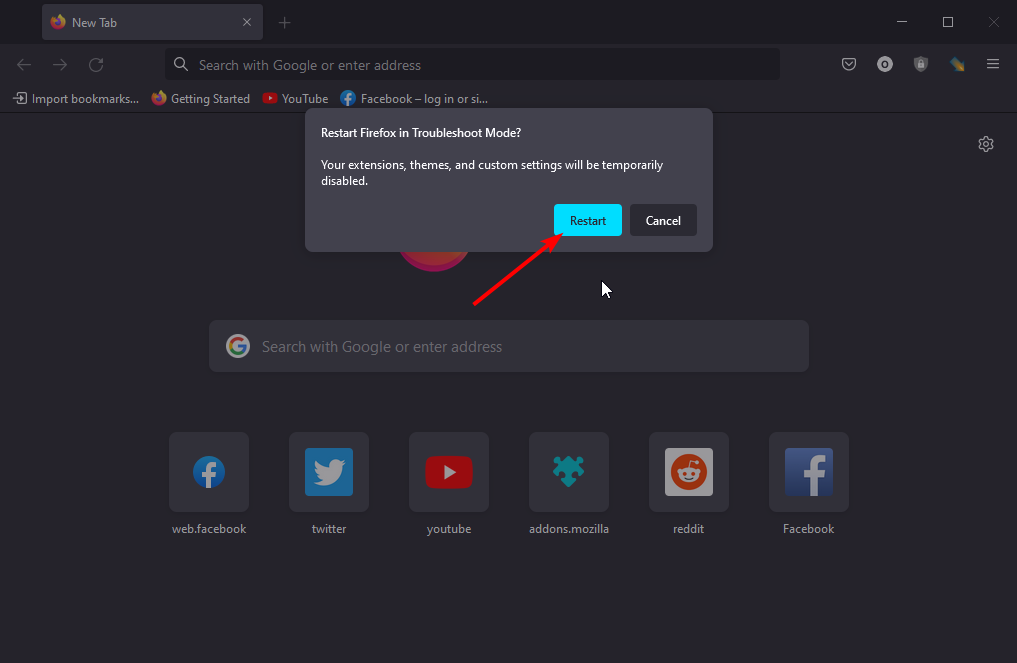Focus the center Google search box
The width and height of the screenshot is (1017, 663).
508,346
